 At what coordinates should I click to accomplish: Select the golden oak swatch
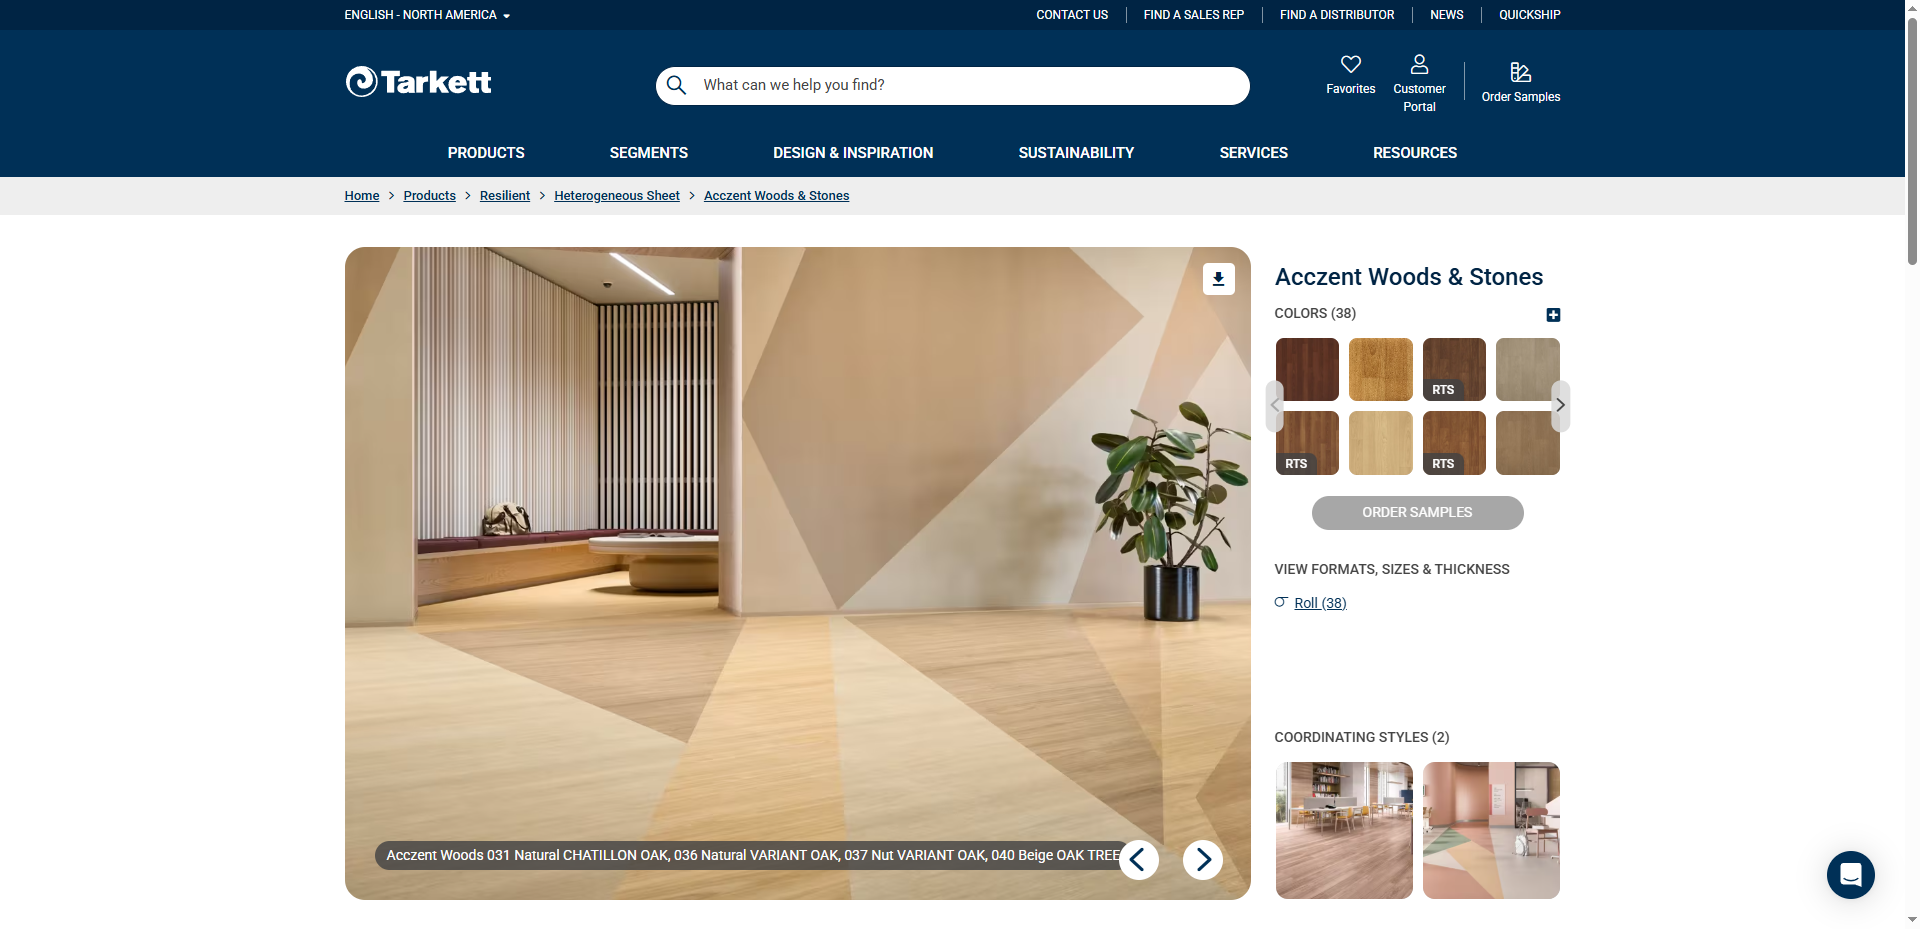(1381, 369)
